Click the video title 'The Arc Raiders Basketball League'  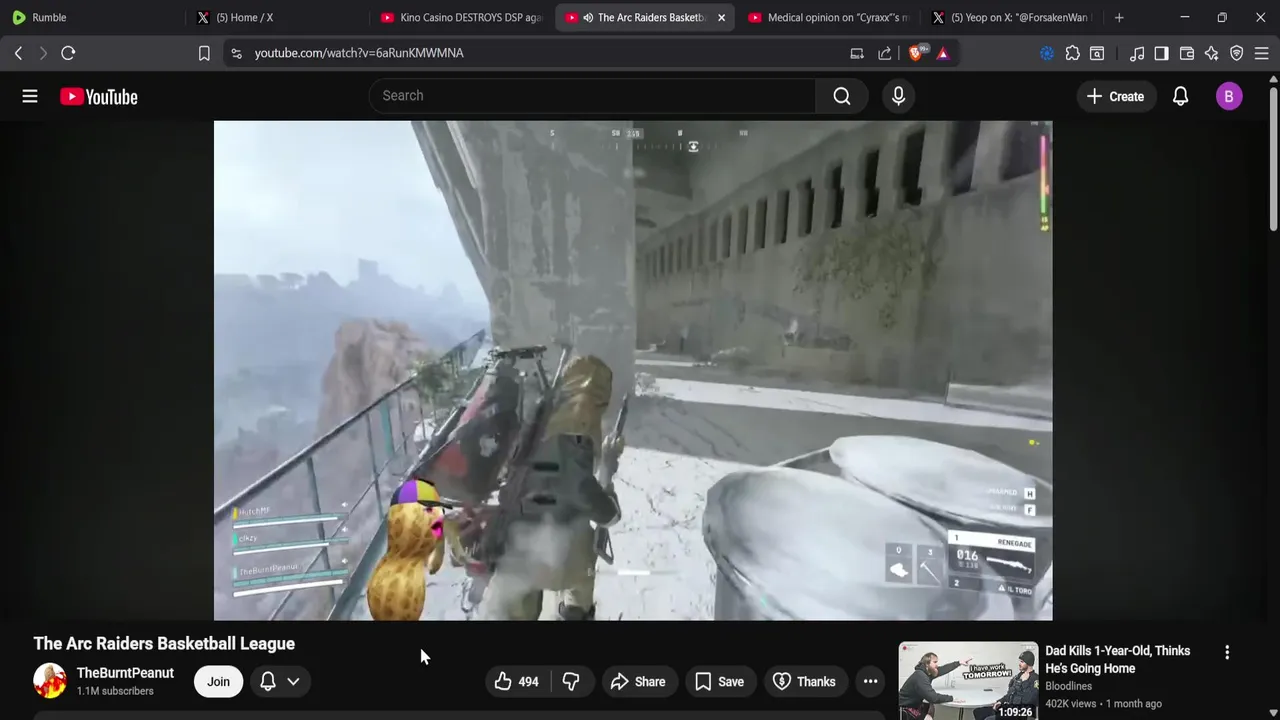(x=164, y=644)
